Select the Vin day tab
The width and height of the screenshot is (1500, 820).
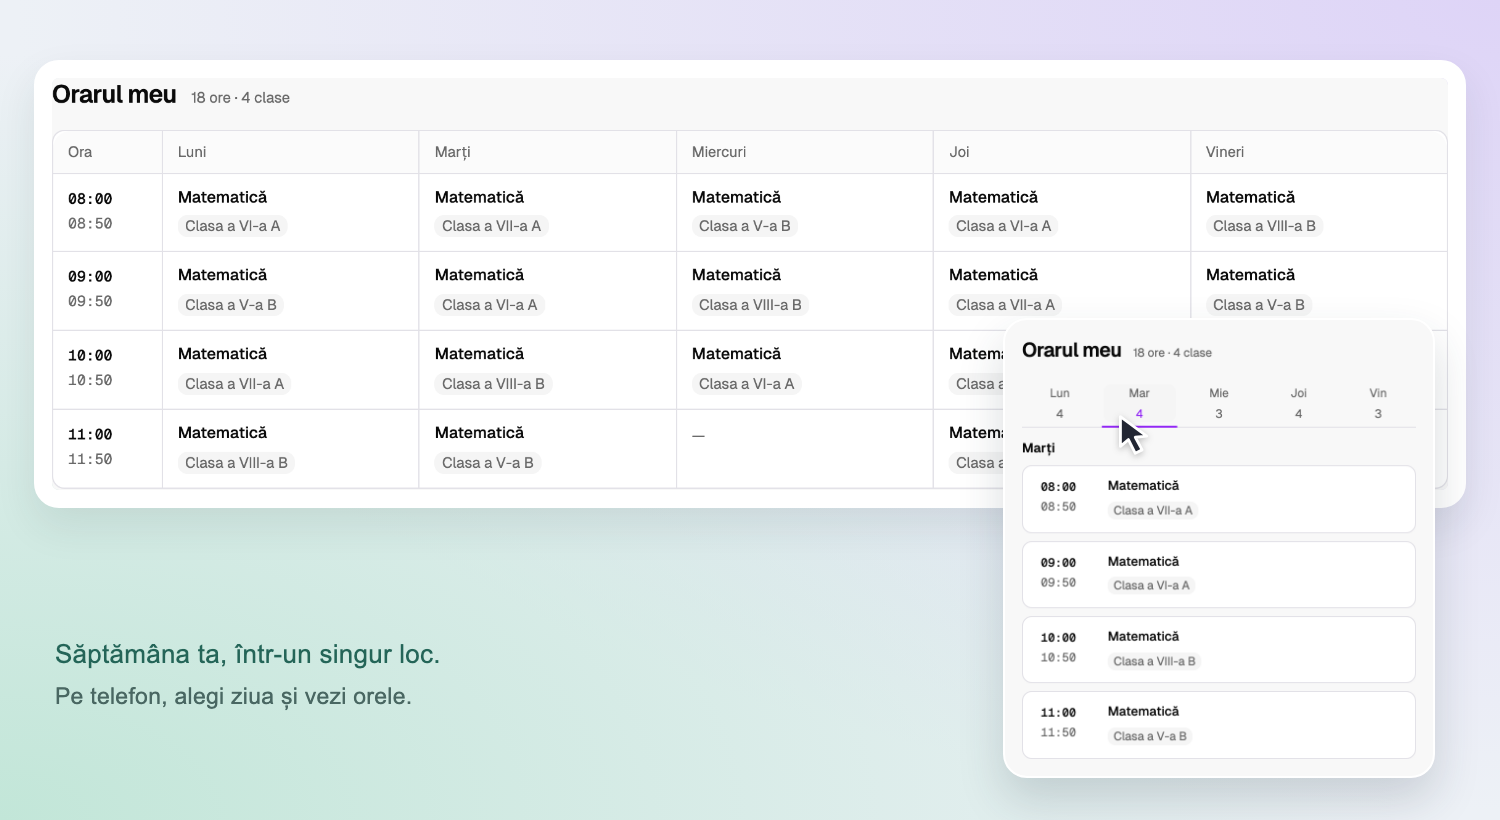tap(1378, 403)
